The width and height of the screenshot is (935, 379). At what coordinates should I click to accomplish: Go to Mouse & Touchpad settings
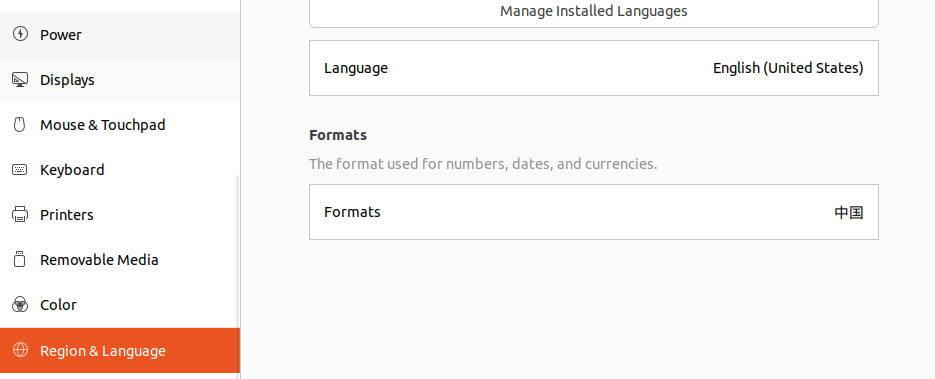(x=120, y=125)
